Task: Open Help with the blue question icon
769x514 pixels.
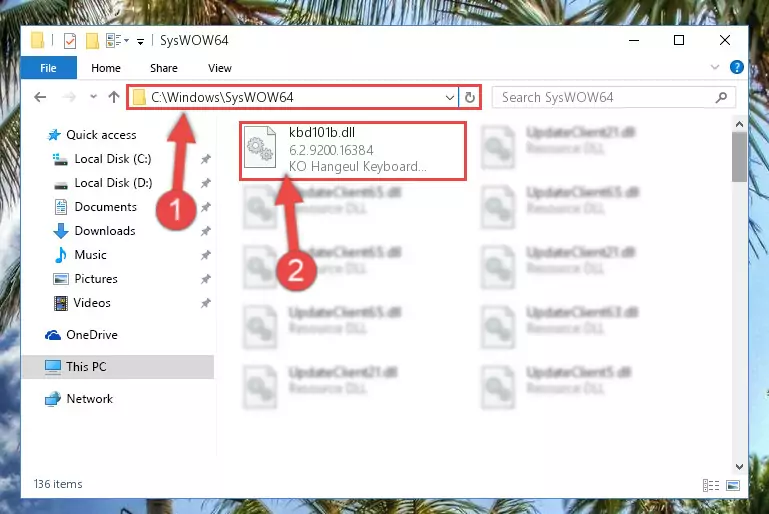Action: [736, 67]
